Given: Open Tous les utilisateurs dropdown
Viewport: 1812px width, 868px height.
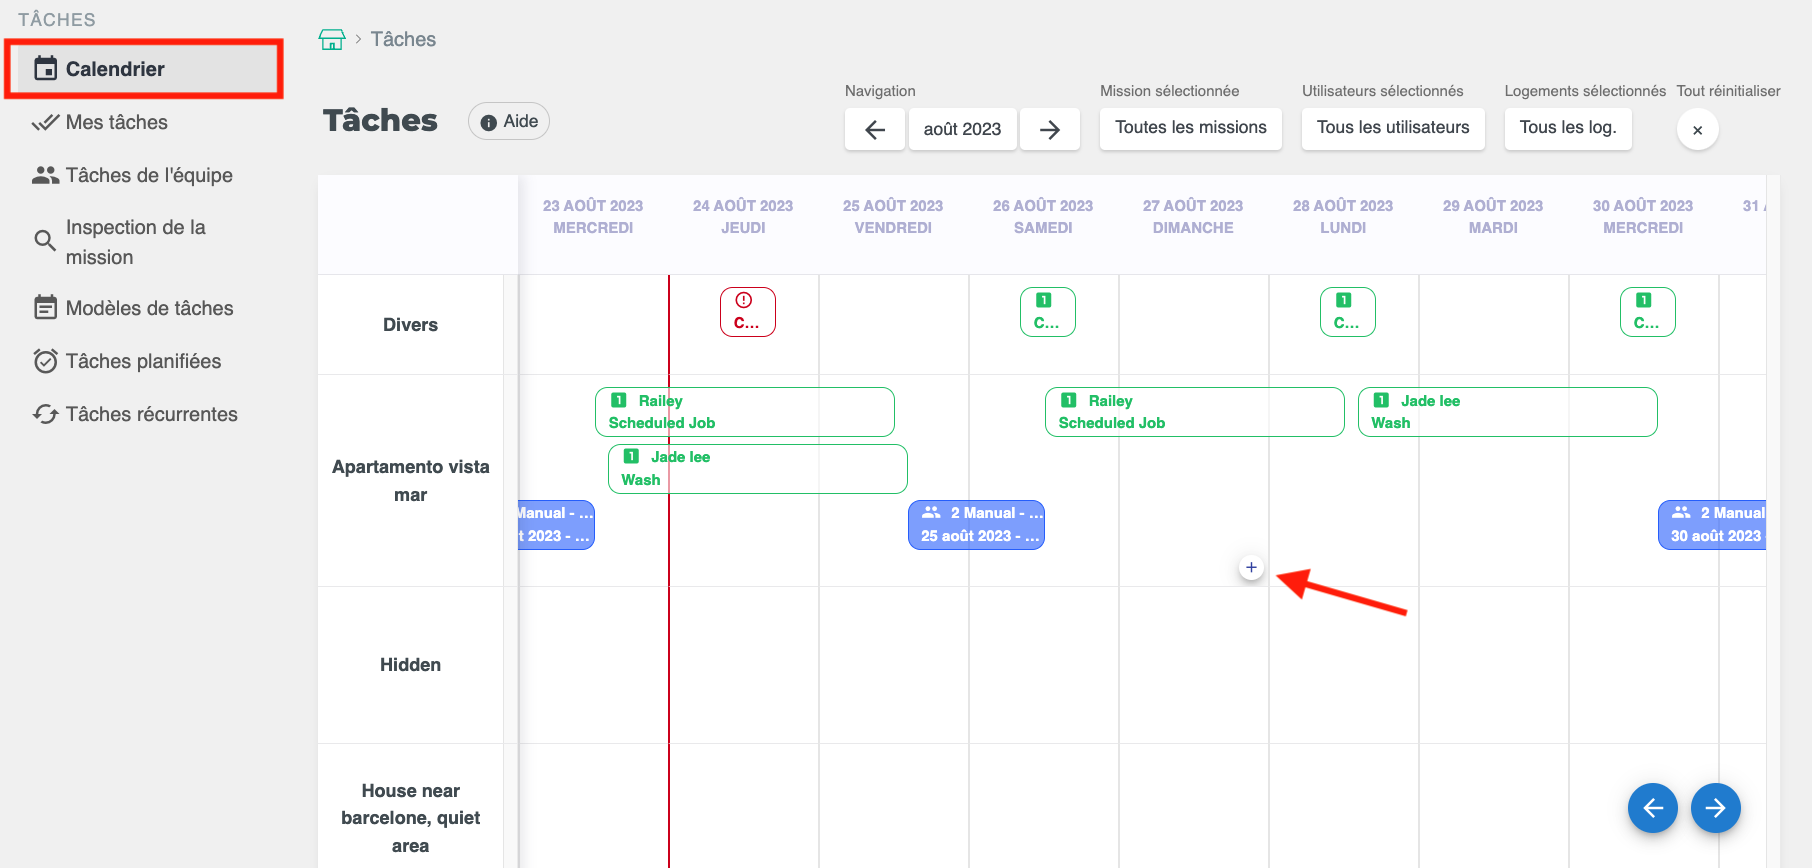Looking at the screenshot, I should coord(1392,128).
